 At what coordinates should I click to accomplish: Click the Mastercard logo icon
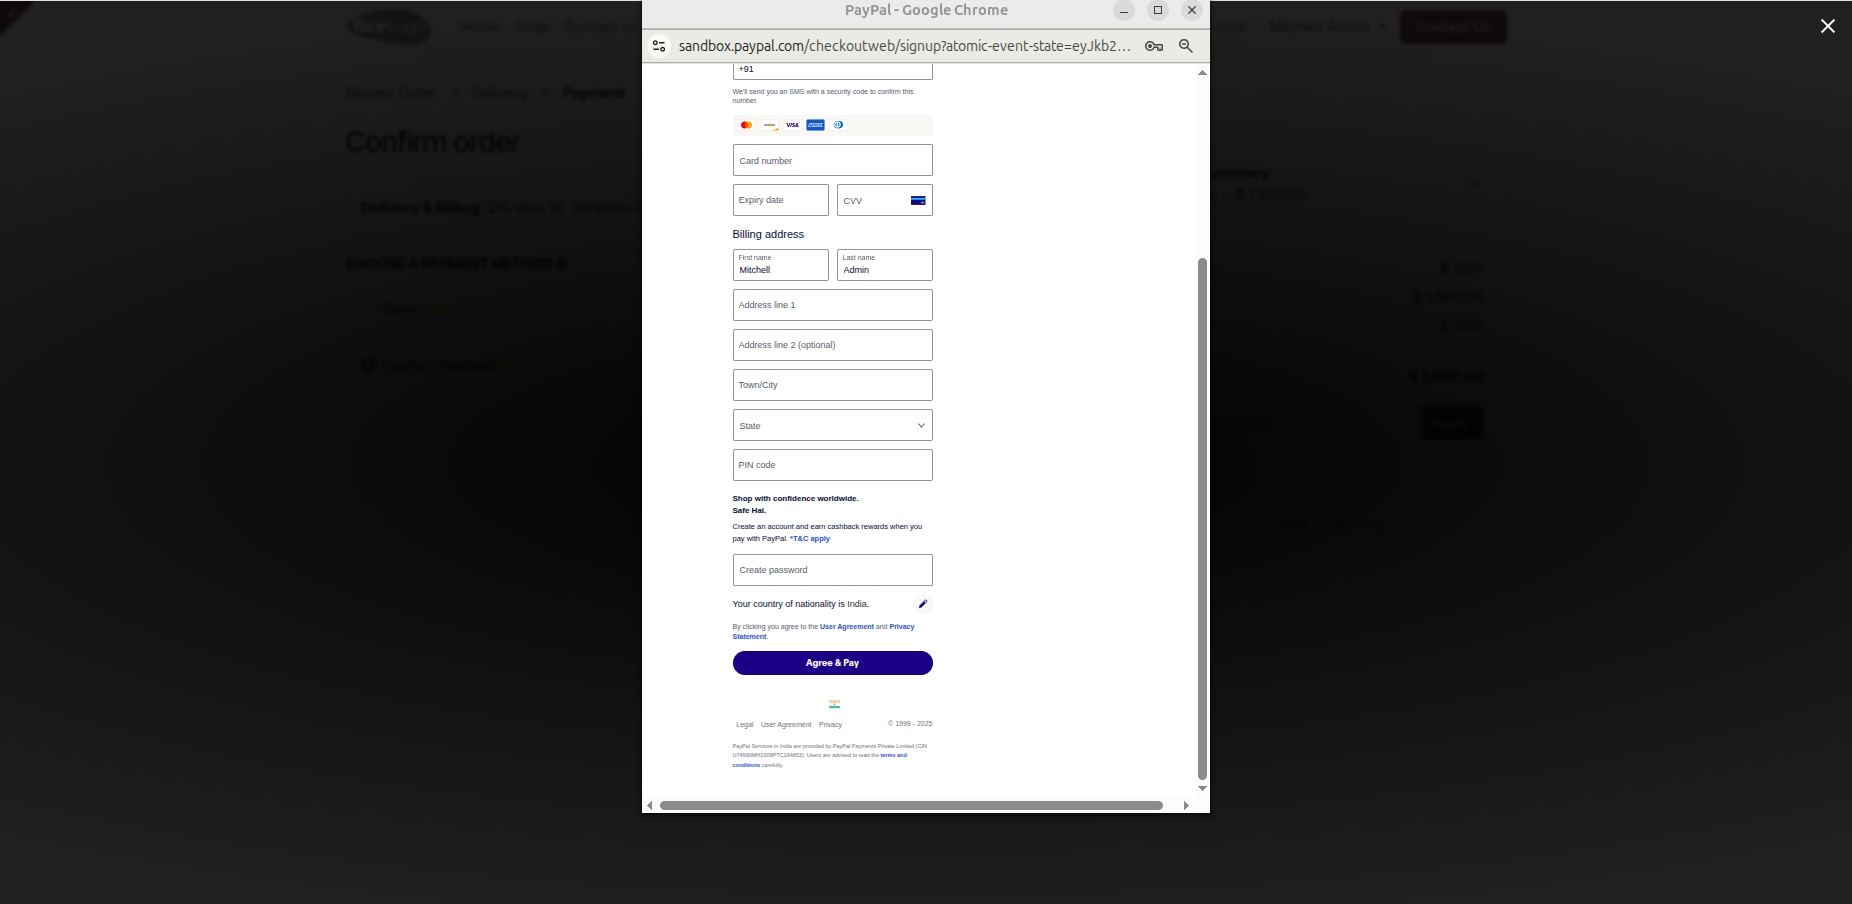(746, 125)
